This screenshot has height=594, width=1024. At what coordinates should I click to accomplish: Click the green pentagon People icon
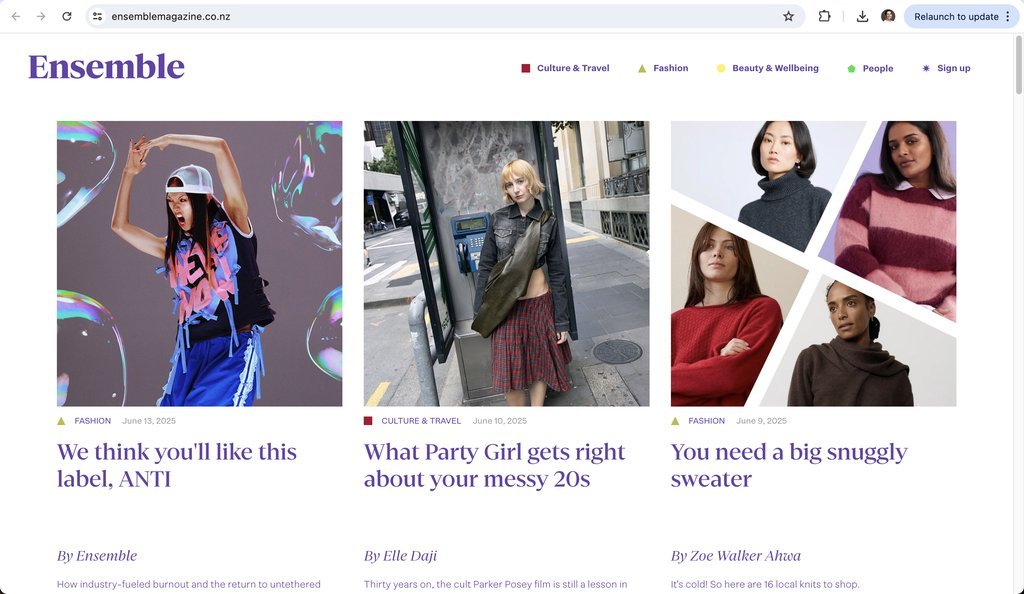(x=851, y=69)
